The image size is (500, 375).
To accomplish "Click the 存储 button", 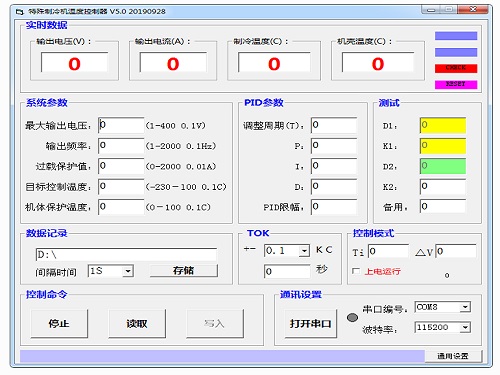I will [x=183, y=270].
